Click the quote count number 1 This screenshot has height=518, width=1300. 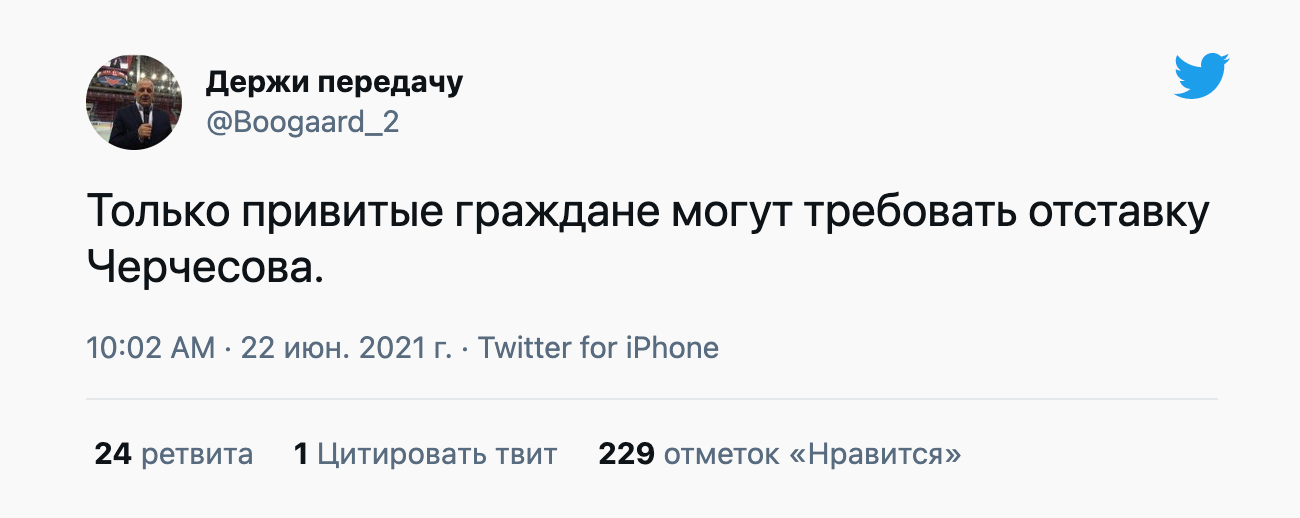point(300,454)
